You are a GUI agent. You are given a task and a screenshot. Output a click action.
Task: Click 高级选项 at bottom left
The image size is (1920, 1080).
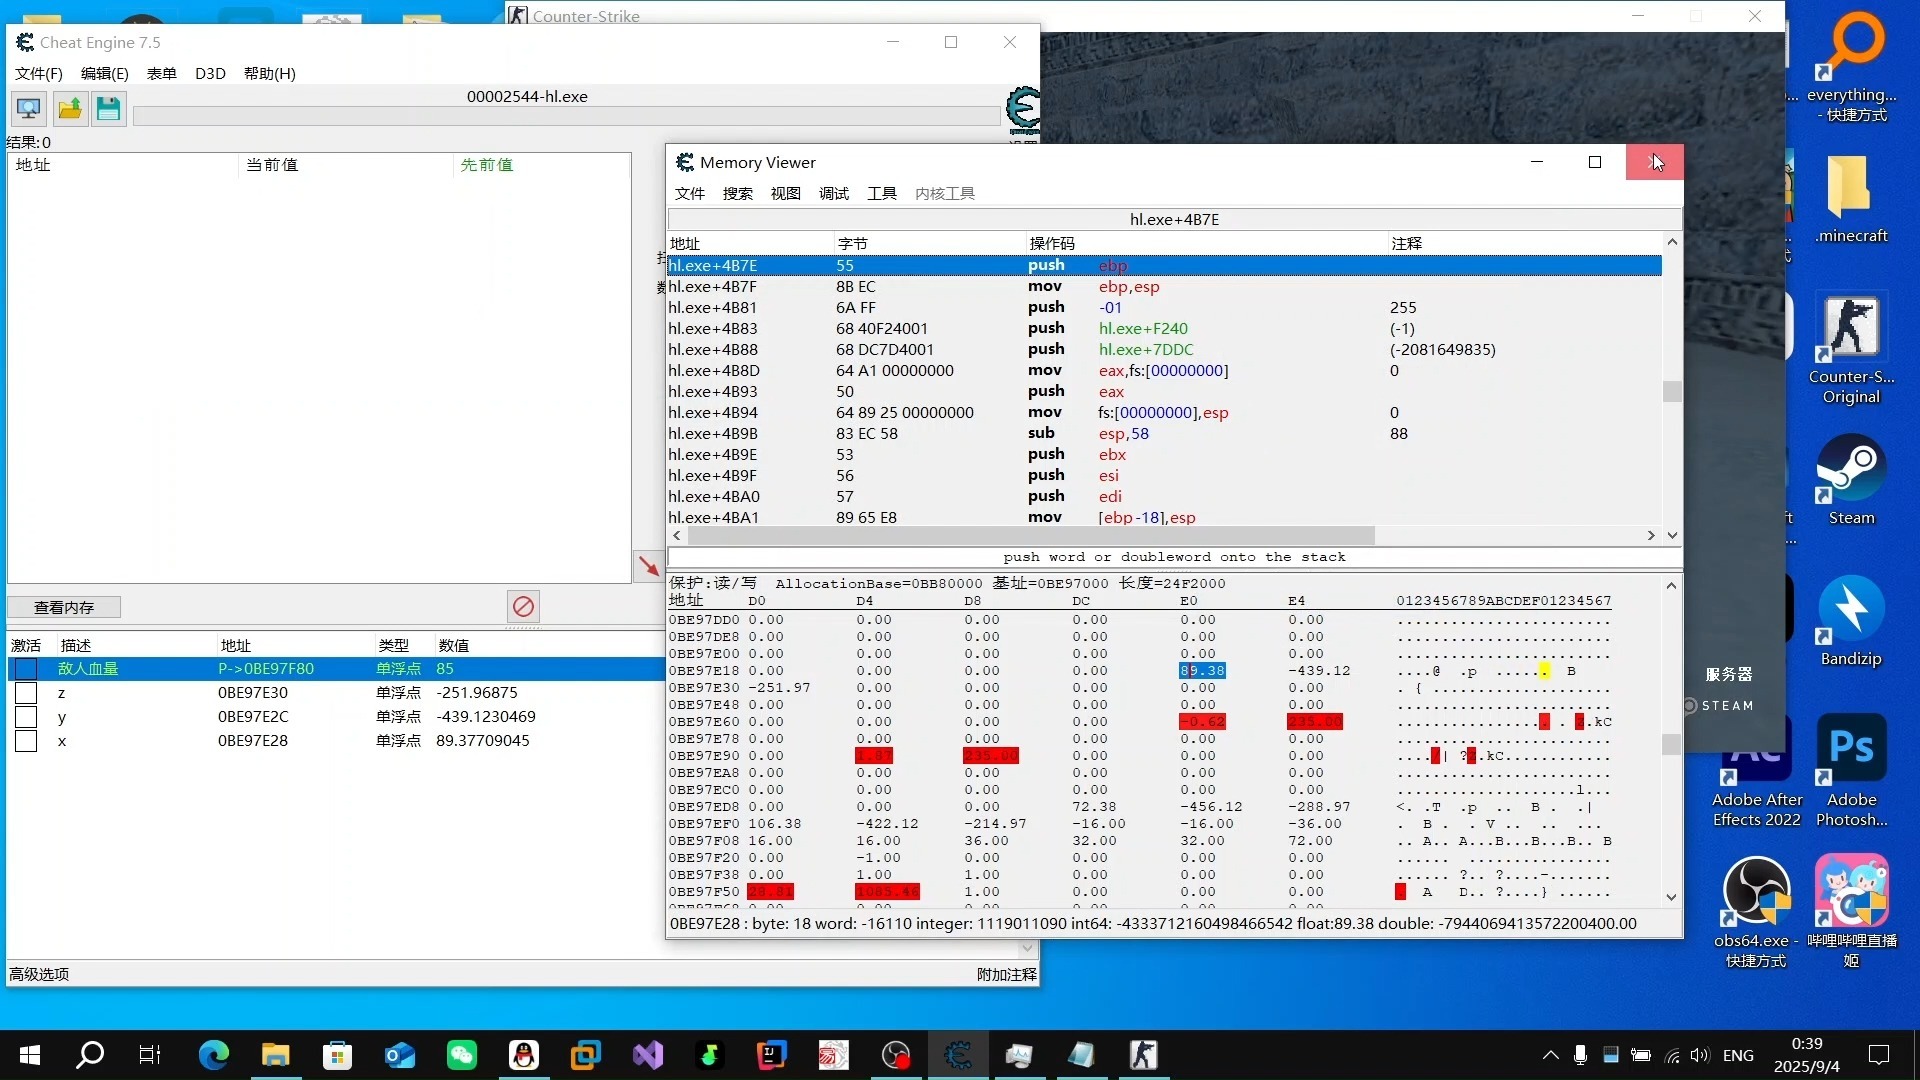[x=39, y=974]
